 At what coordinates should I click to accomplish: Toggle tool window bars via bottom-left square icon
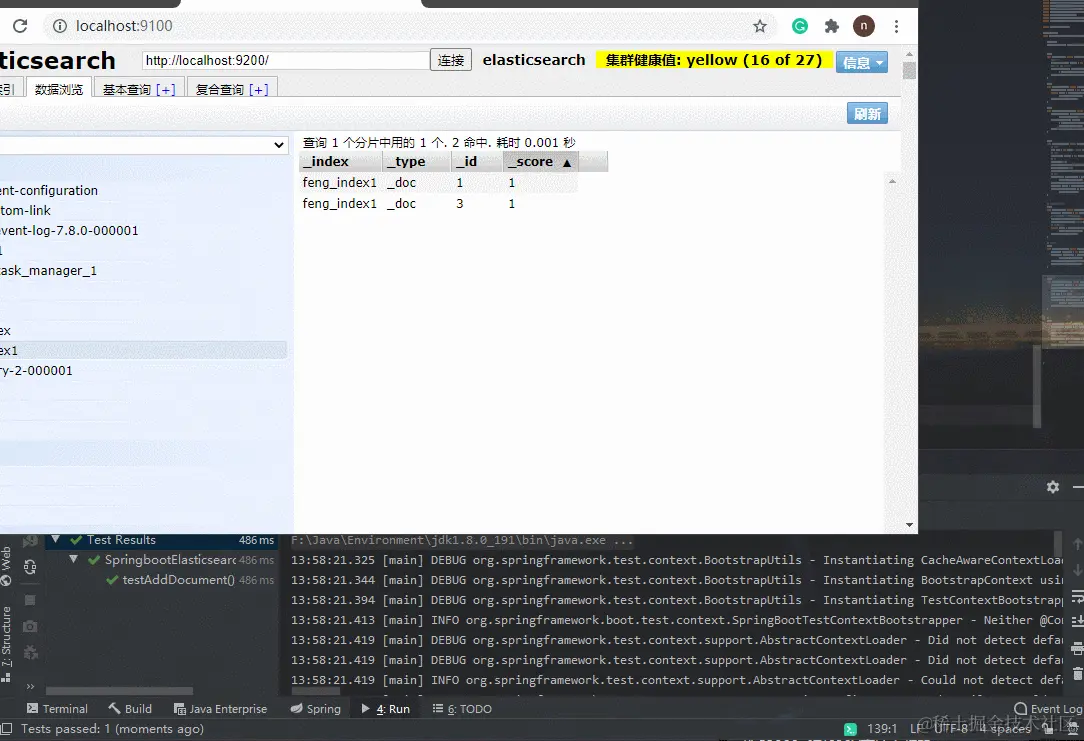(x=7, y=728)
